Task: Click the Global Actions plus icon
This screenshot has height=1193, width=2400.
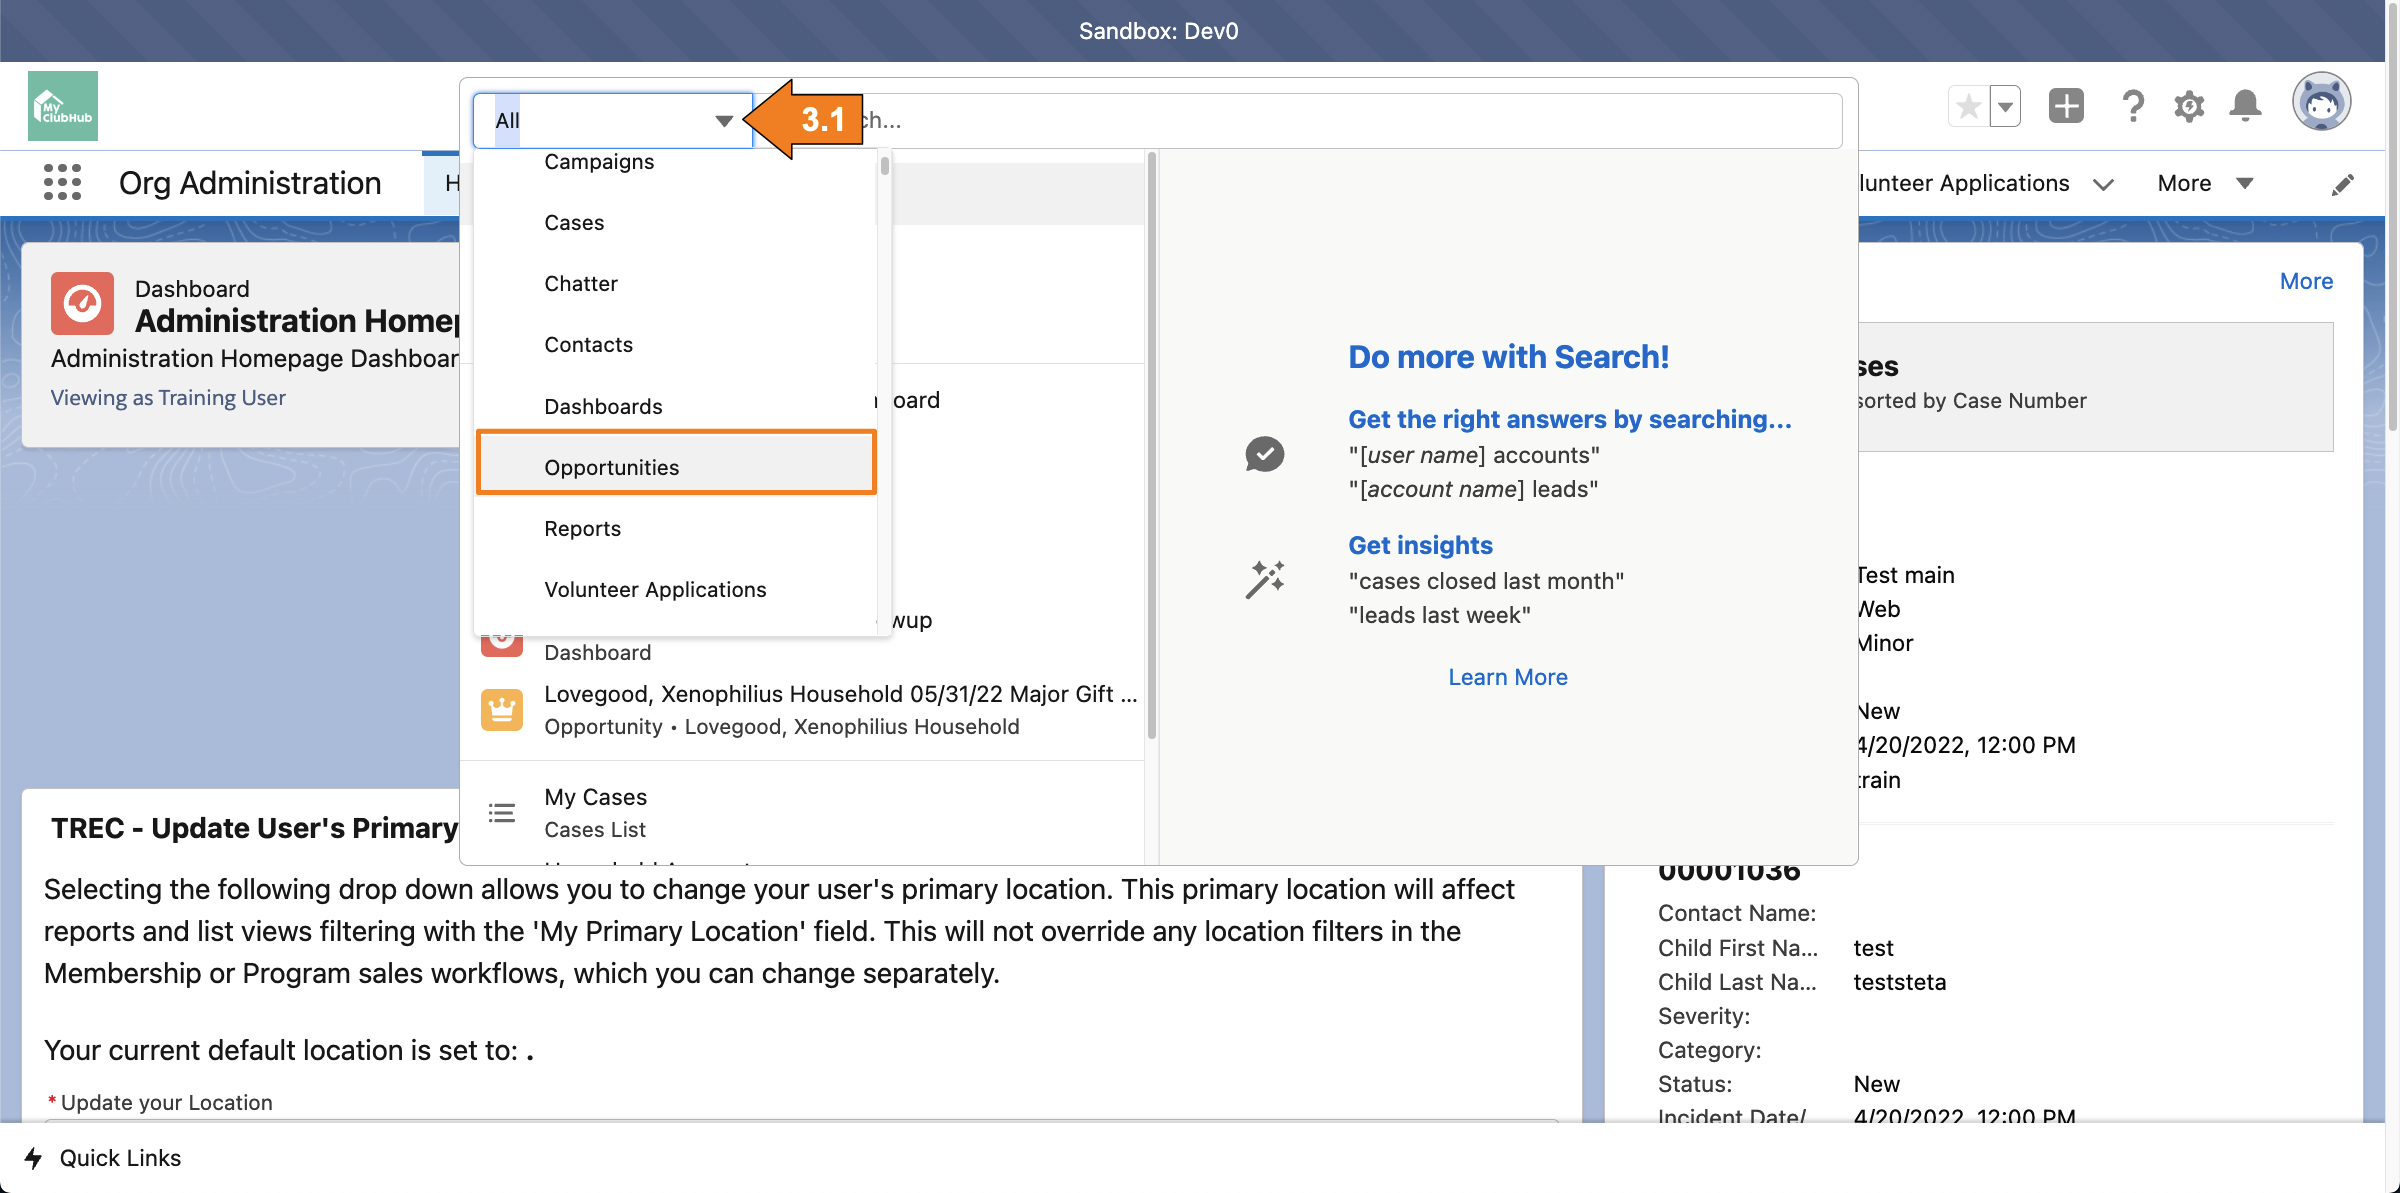Action: [x=2066, y=106]
